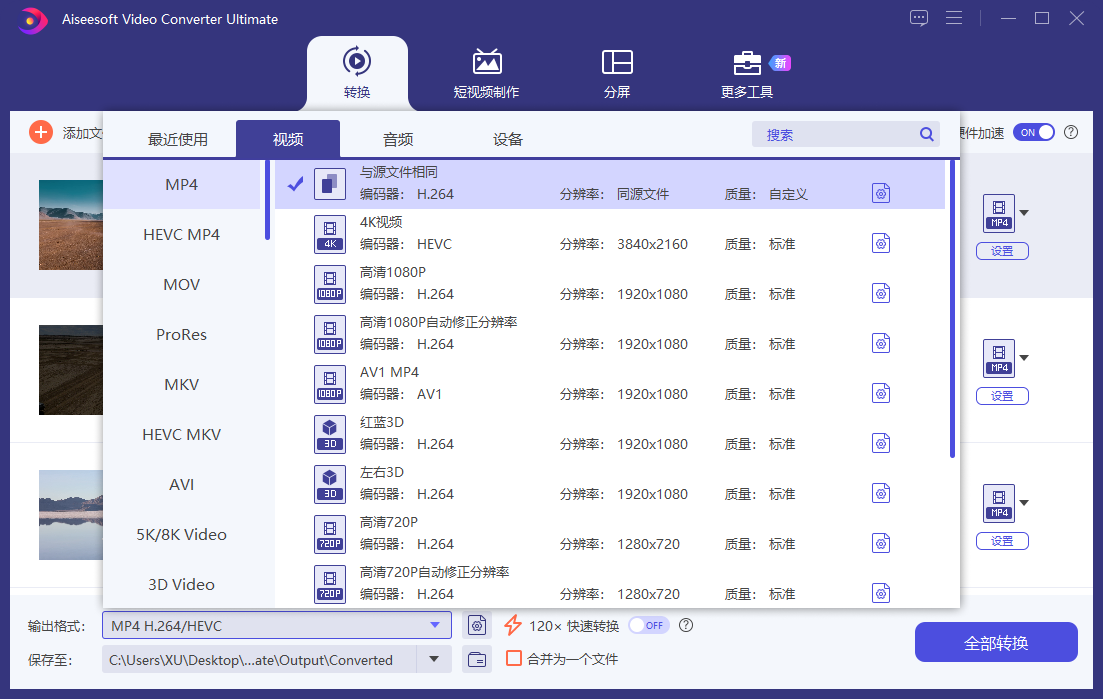Open the 分屏 split-screen tool
The width and height of the screenshot is (1103, 699).
[617, 74]
